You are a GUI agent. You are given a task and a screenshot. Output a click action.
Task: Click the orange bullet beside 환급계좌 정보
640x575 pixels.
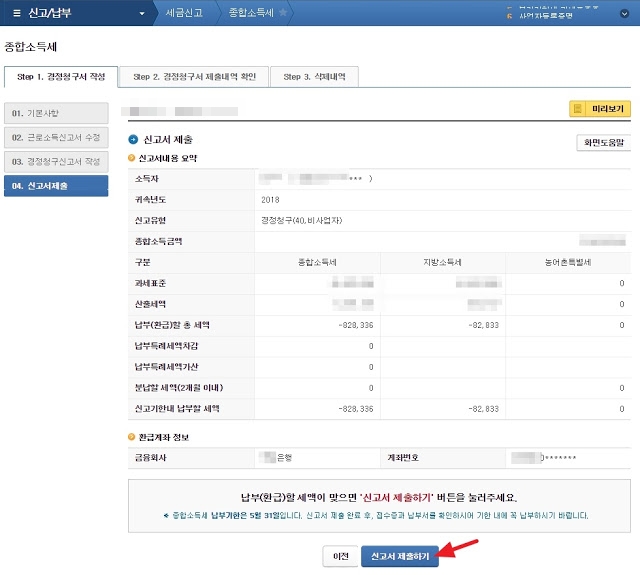tap(131, 437)
